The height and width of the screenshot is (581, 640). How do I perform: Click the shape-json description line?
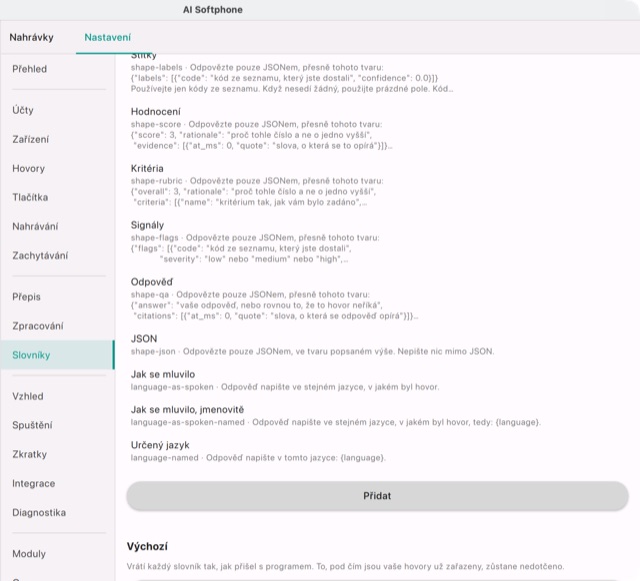(312, 351)
